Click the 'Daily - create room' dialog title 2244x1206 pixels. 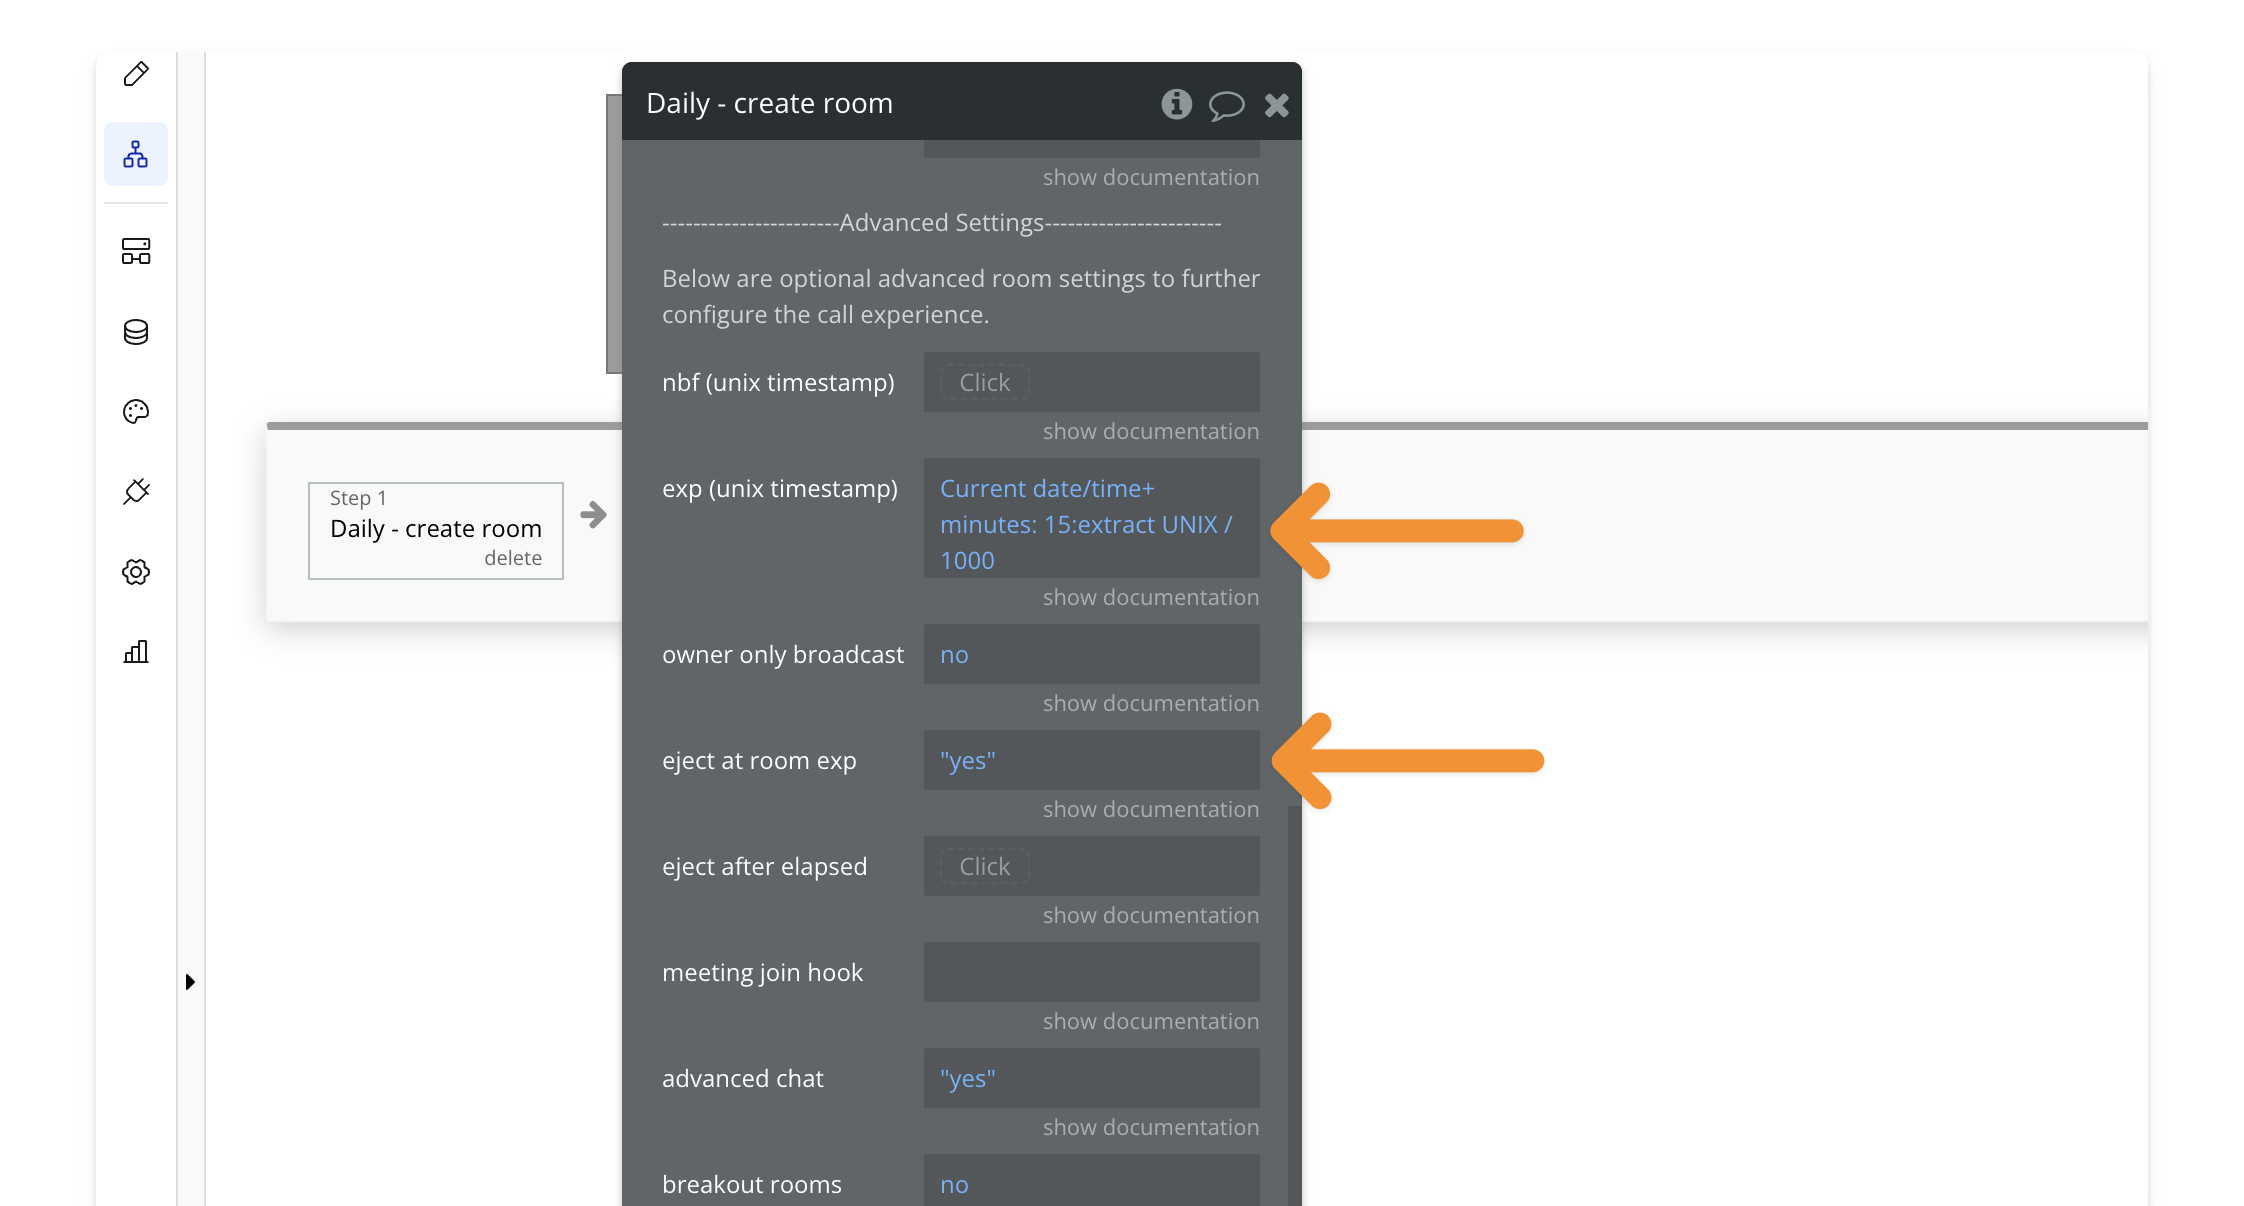pyautogui.click(x=769, y=103)
